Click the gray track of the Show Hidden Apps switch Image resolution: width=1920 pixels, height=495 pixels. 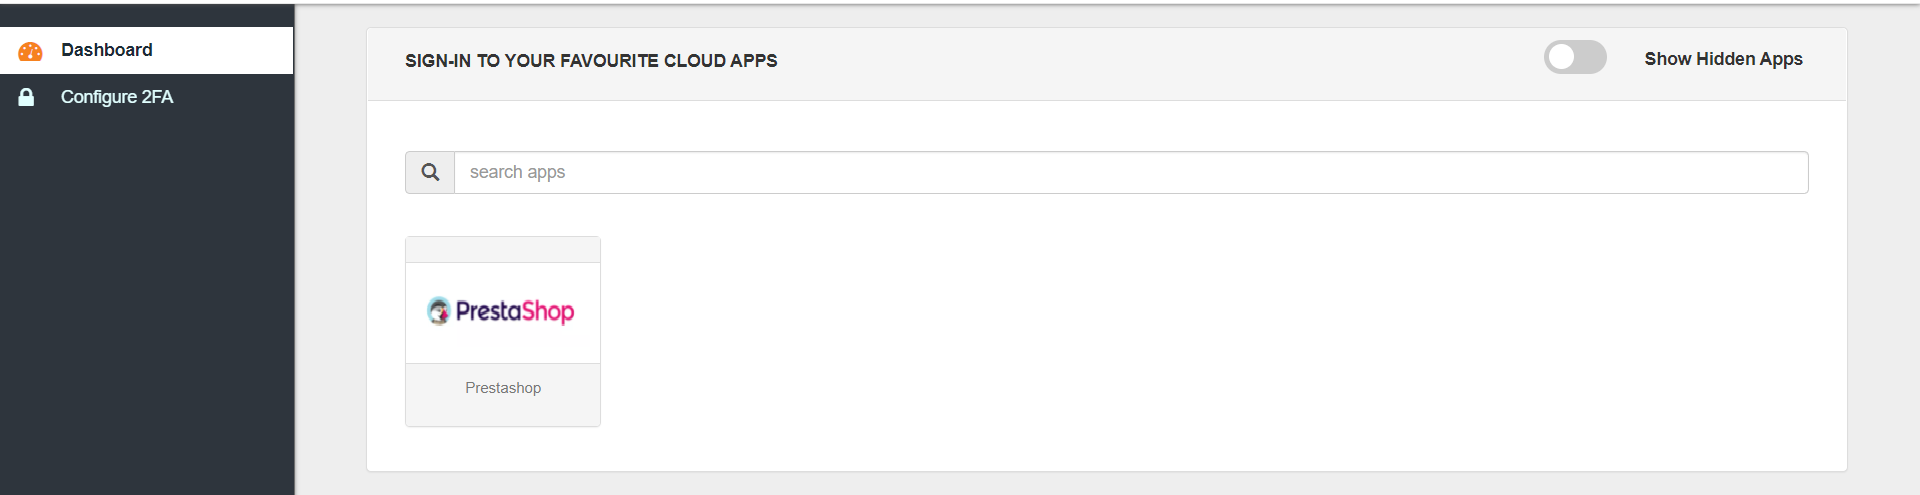1590,58
